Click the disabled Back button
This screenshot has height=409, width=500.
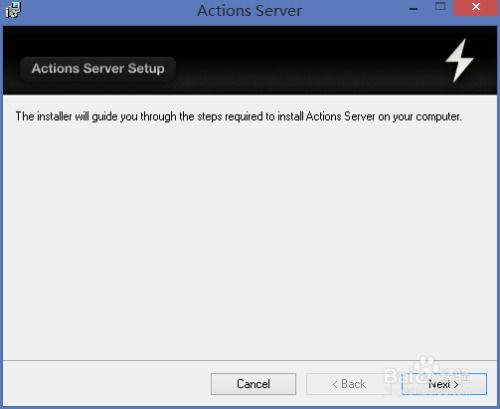(x=349, y=384)
